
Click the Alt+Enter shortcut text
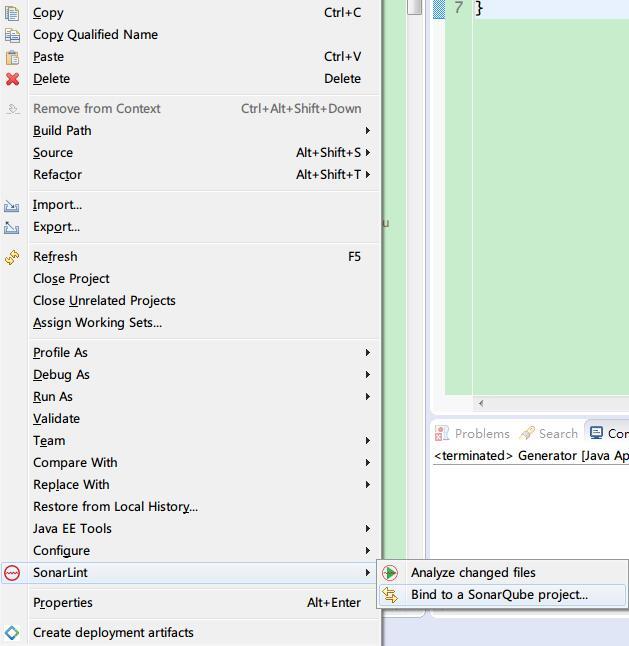tap(334, 603)
